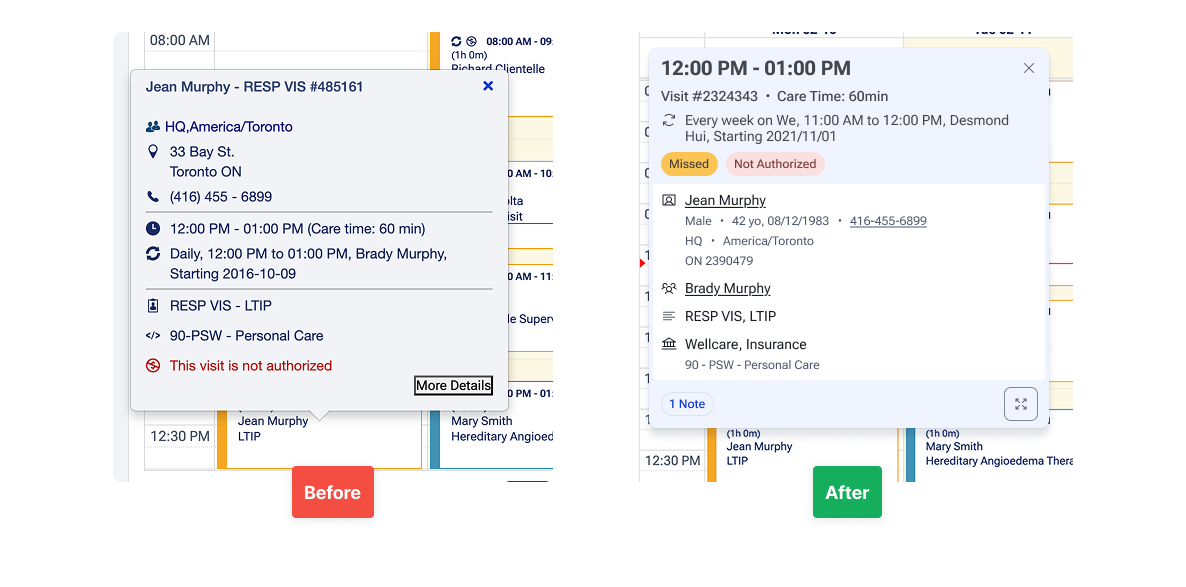Open the Jean Murphy client link

click(725, 201)
